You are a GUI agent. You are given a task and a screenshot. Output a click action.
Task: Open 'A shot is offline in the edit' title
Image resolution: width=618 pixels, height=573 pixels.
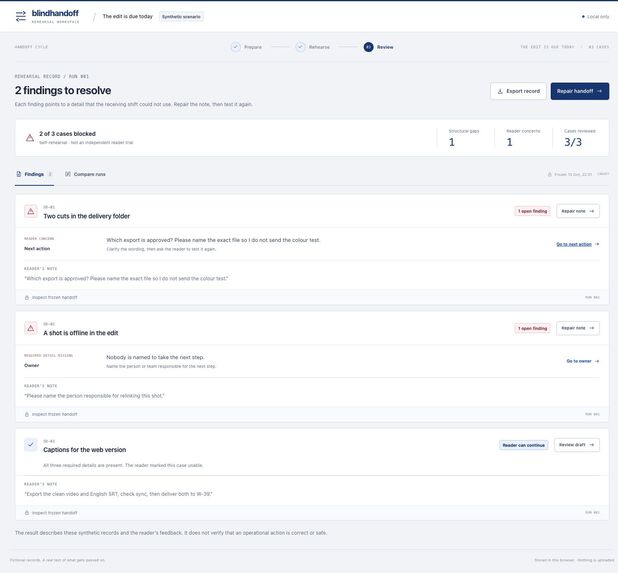(80, 333)
